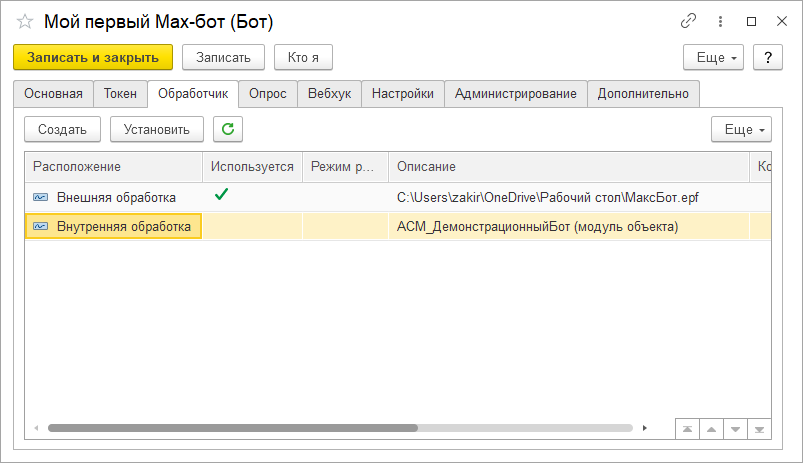Click the Используется column header

(x=252, y=166)
